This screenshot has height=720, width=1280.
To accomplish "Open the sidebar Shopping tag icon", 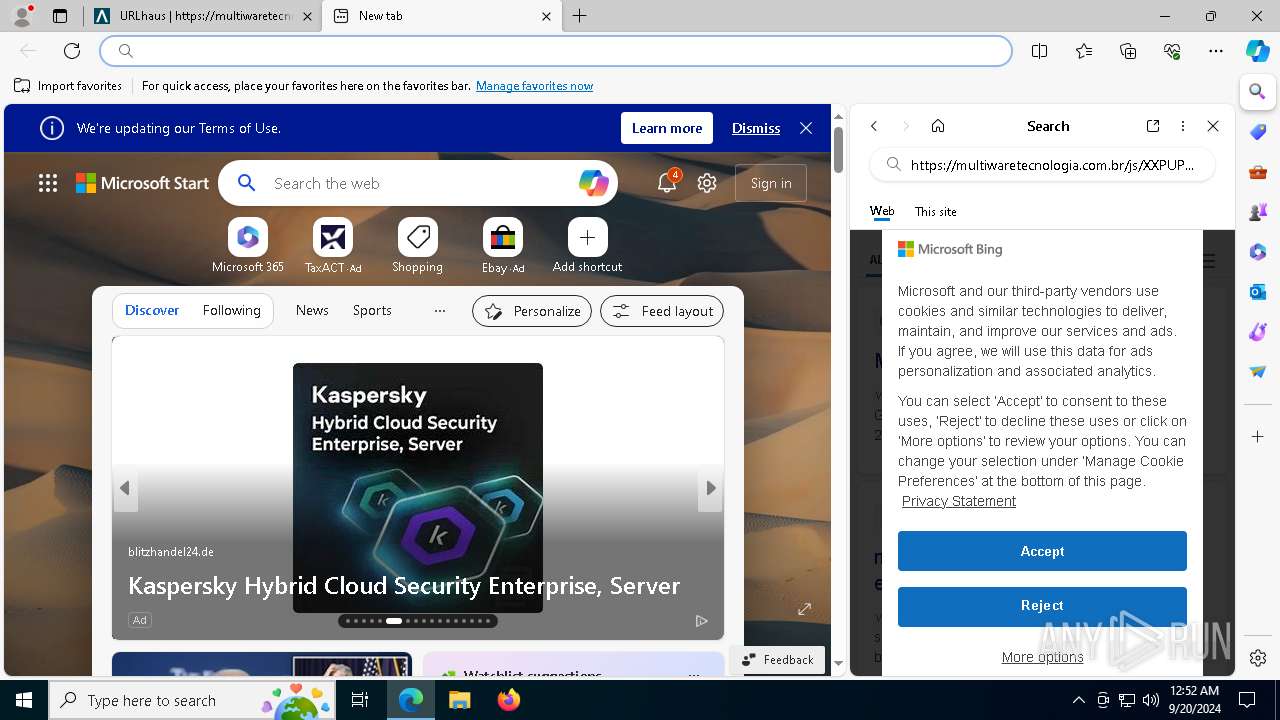I will tap(1258, 132).
